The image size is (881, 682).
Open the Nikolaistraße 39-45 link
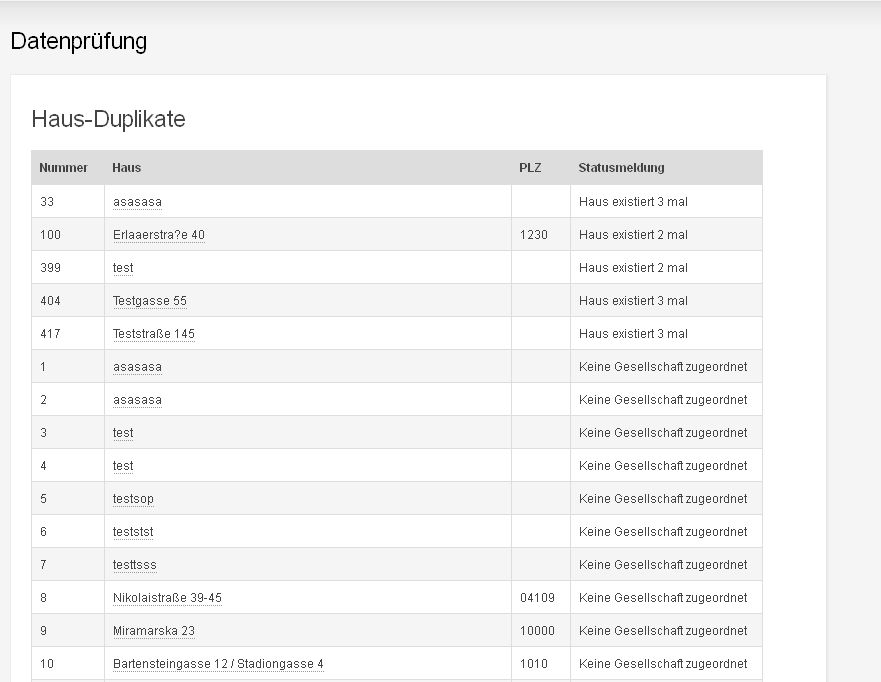click(167, 598)
